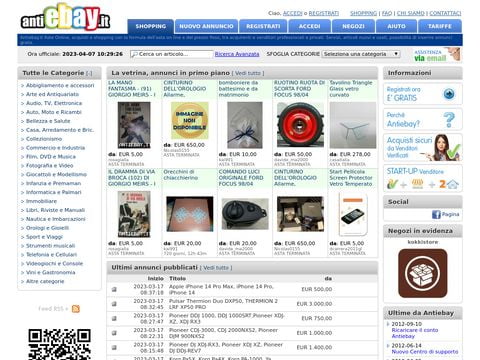The image size is (480, 360).
Task: Select Collezionismo category
Action: [44, 139]
